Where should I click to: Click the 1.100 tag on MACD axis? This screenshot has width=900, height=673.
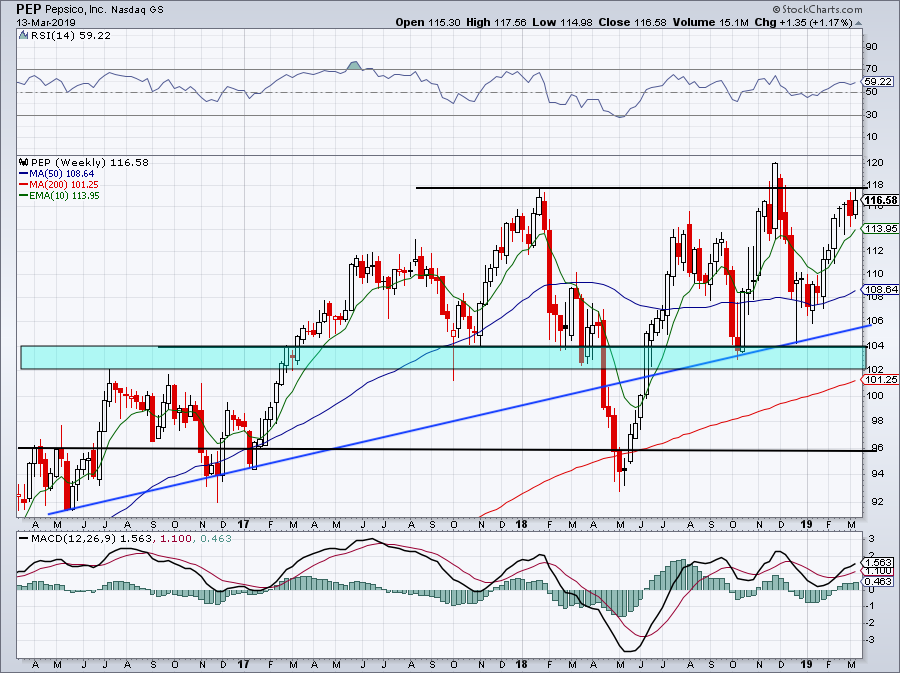tap(879, 571)
